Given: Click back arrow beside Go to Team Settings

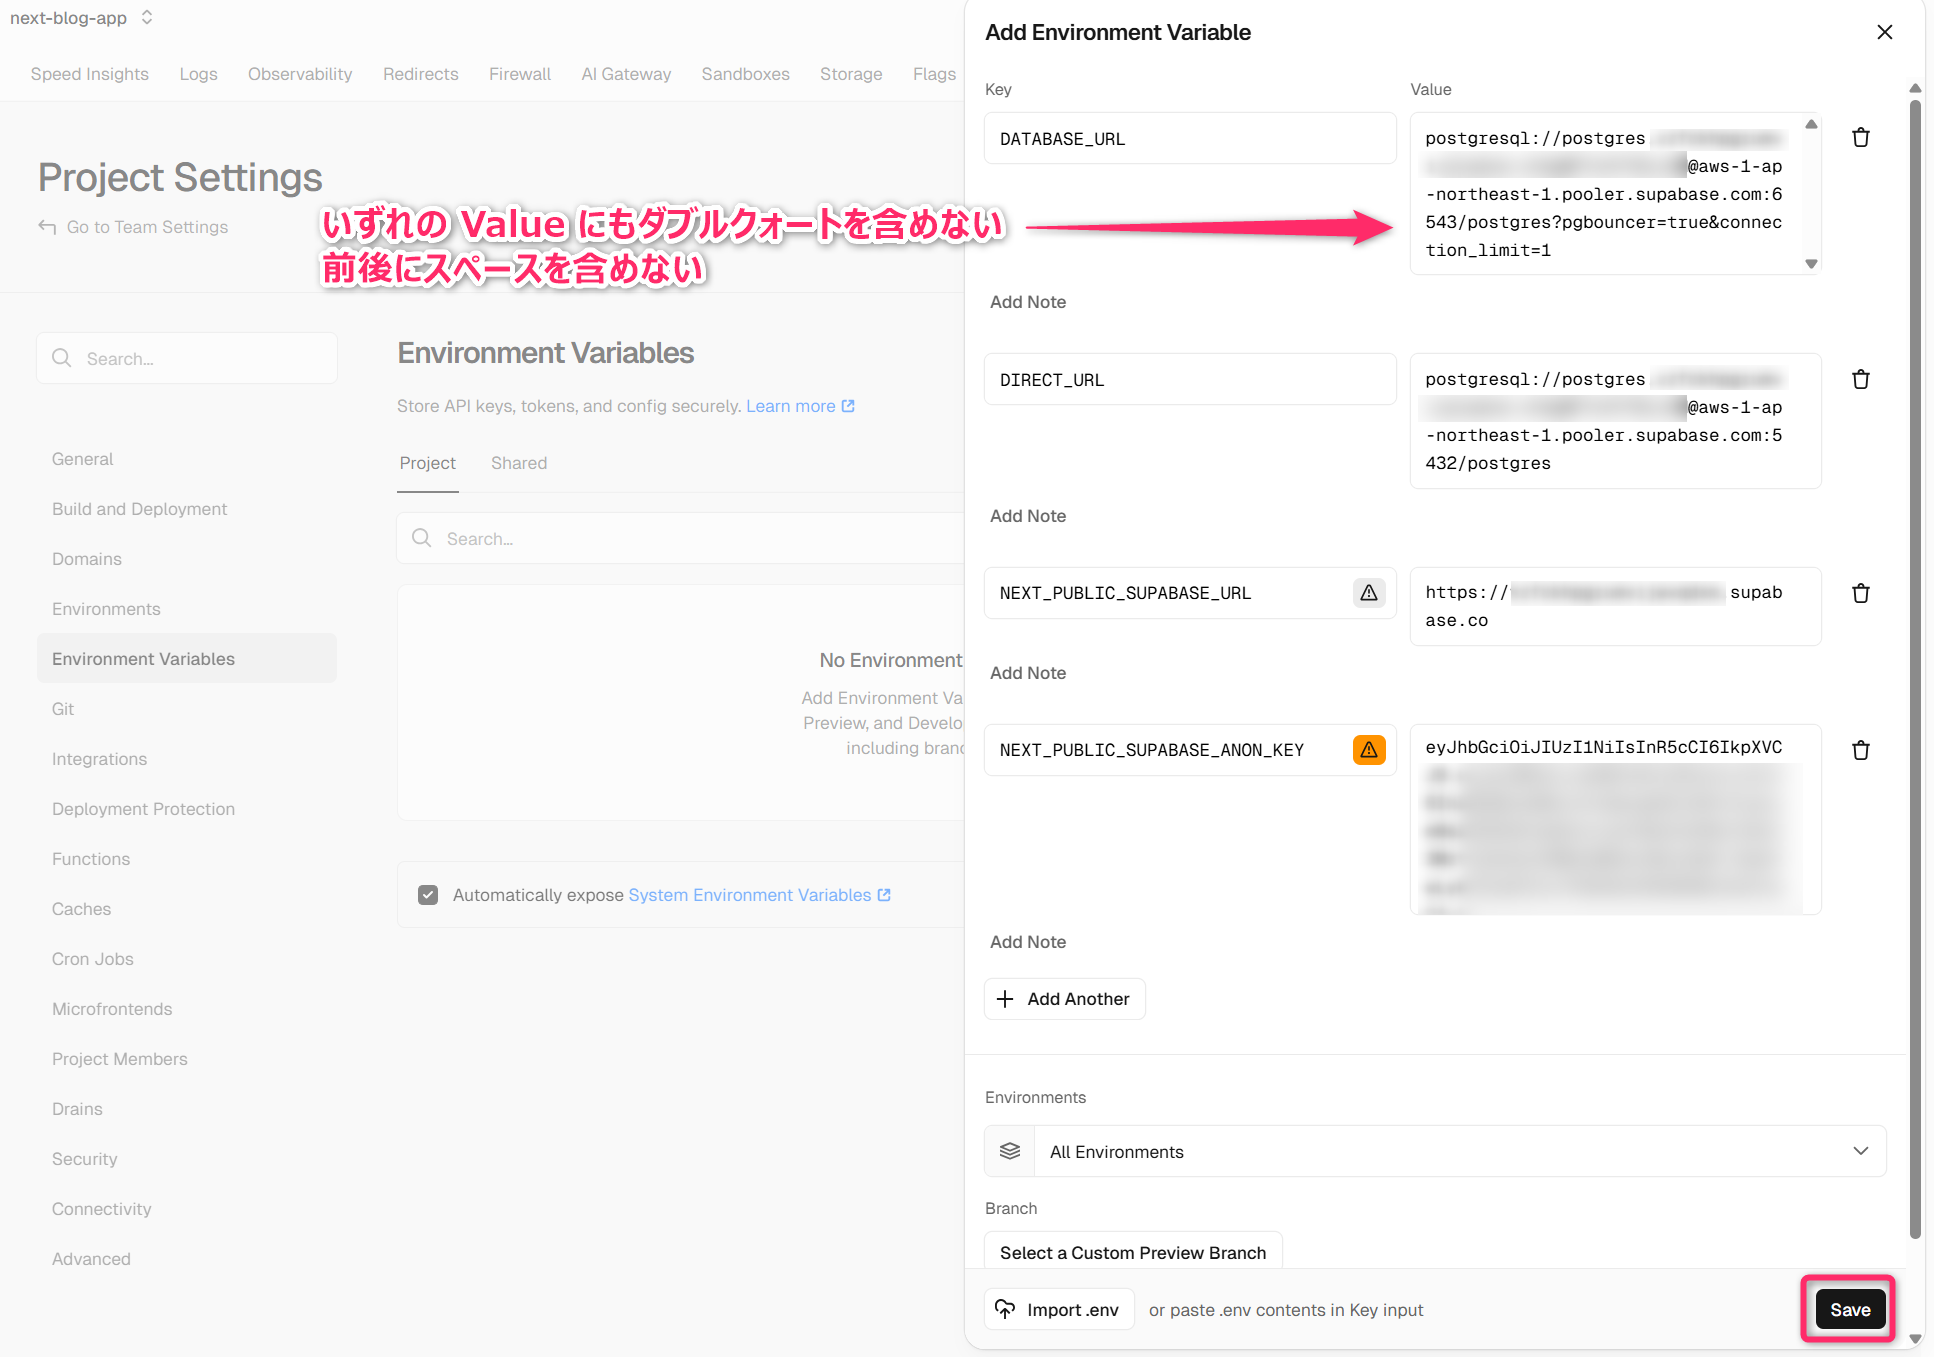Looking at the screenshot, I should pyautogui.click(x=47, y=227).
